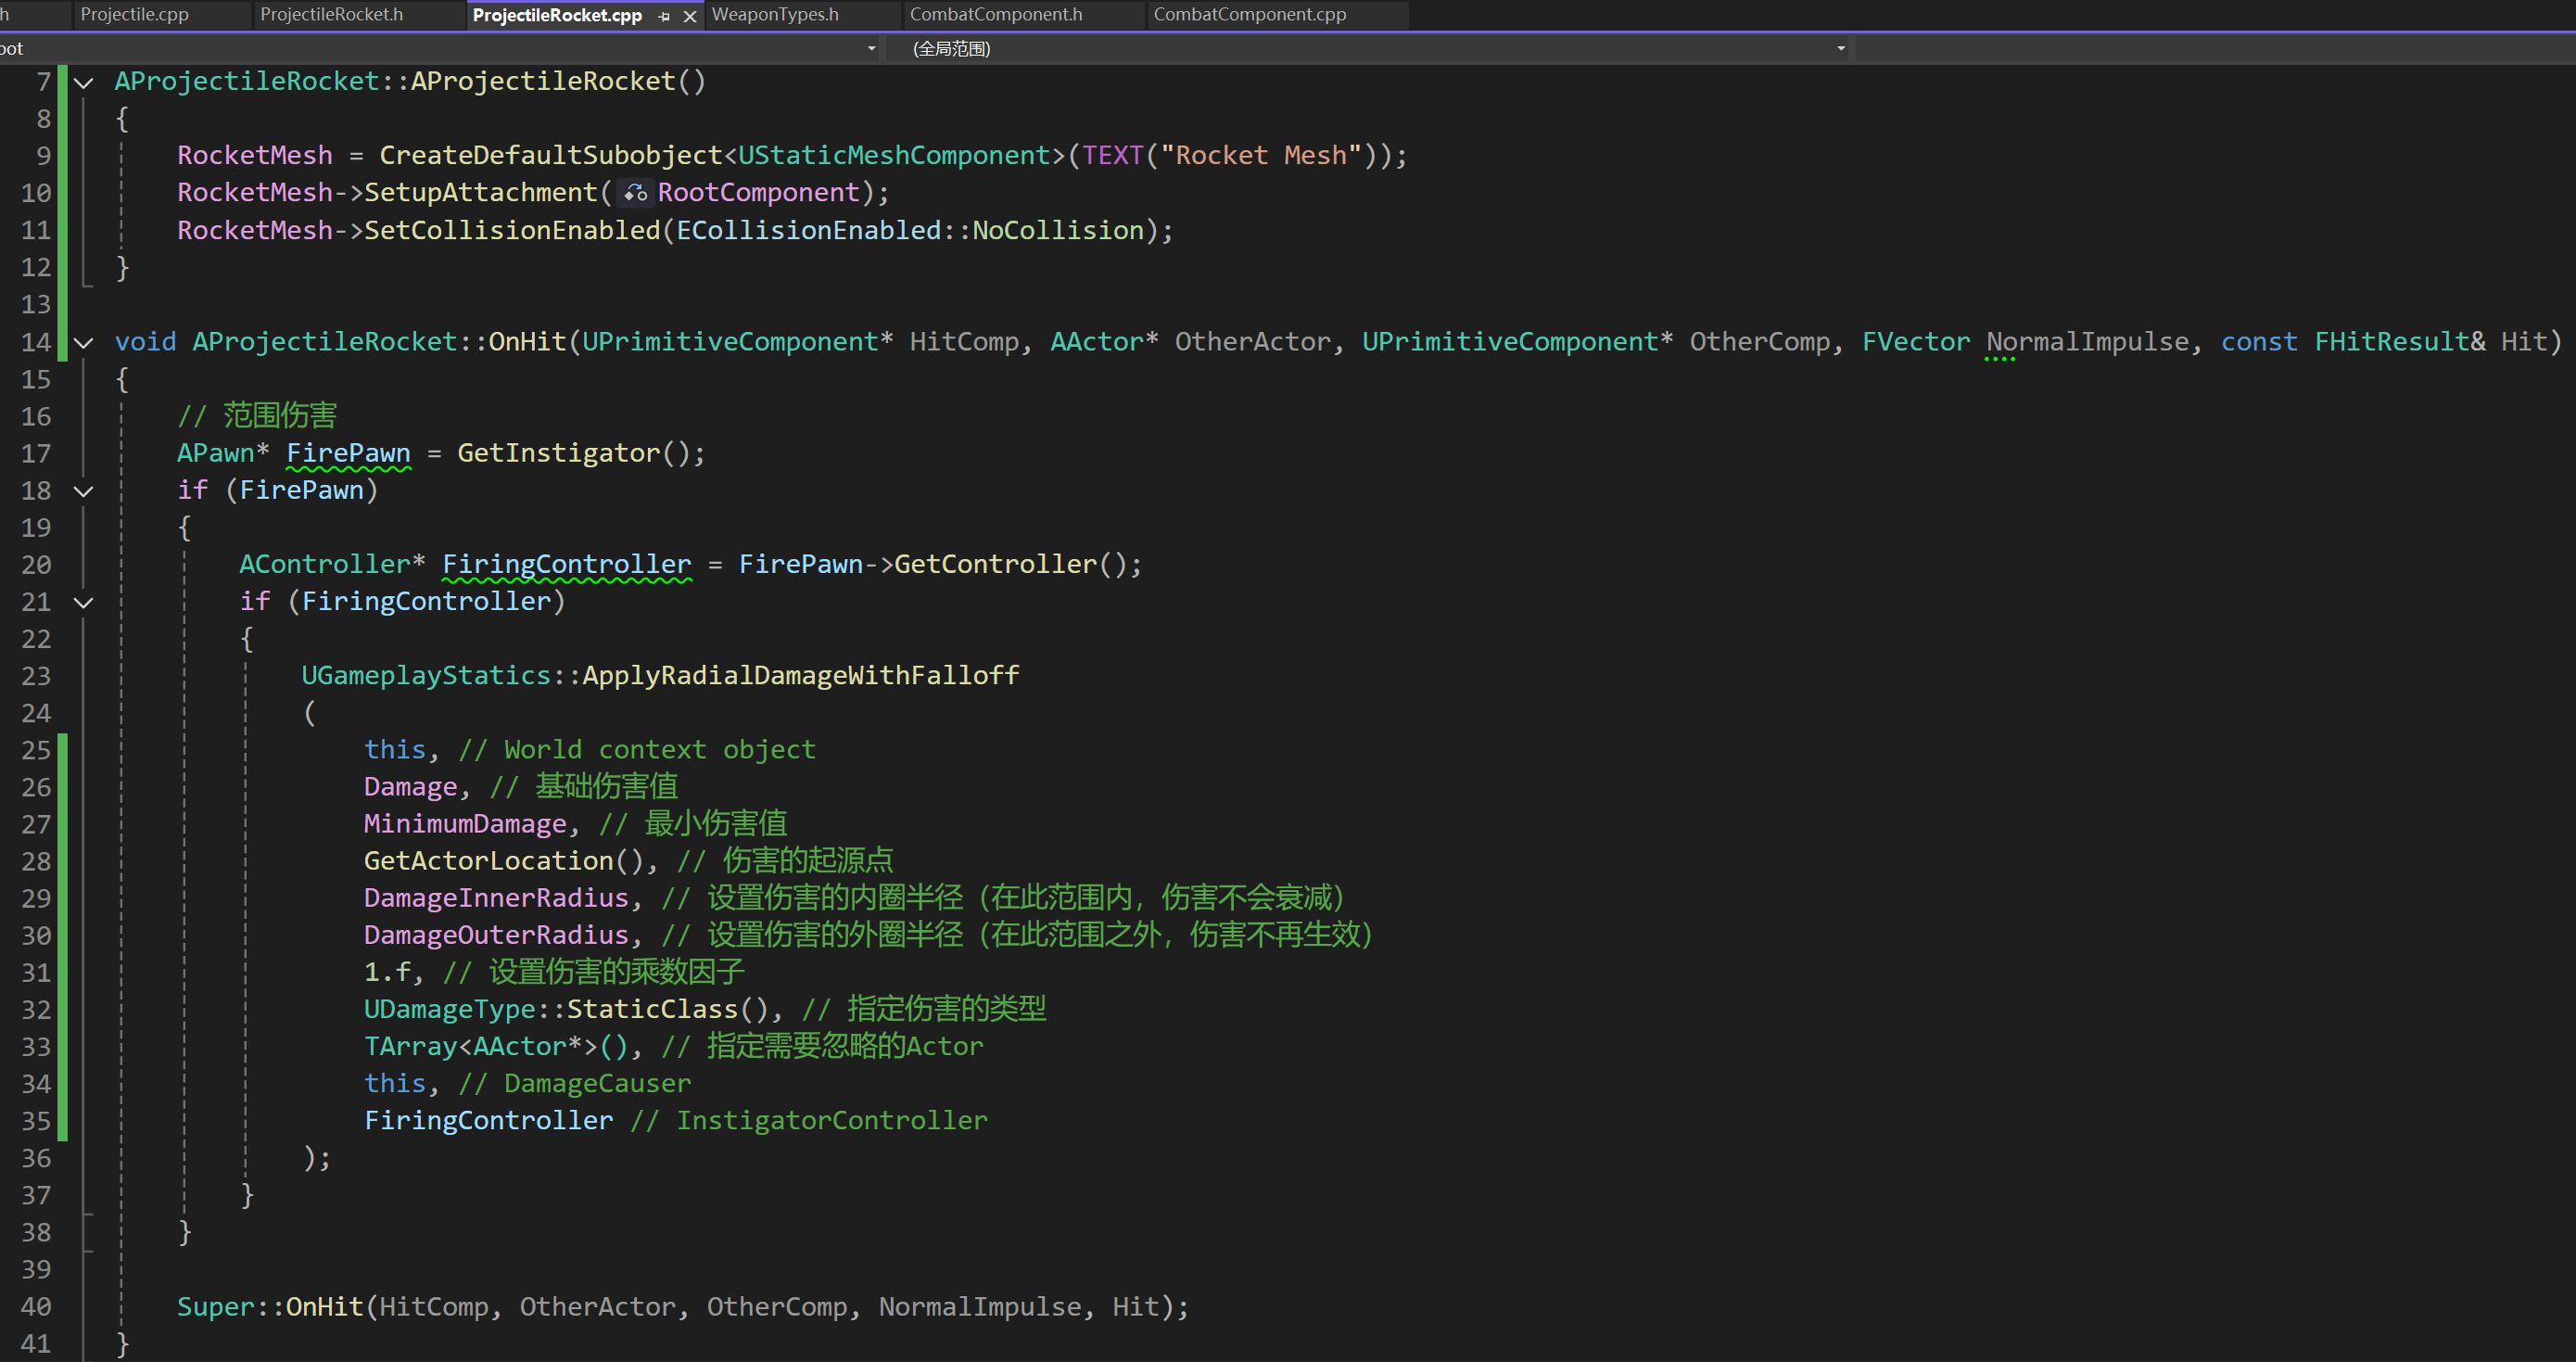Open the project scope dropdown arrow
Viewport: 2576px width, 1362px height.
[871, 48]
